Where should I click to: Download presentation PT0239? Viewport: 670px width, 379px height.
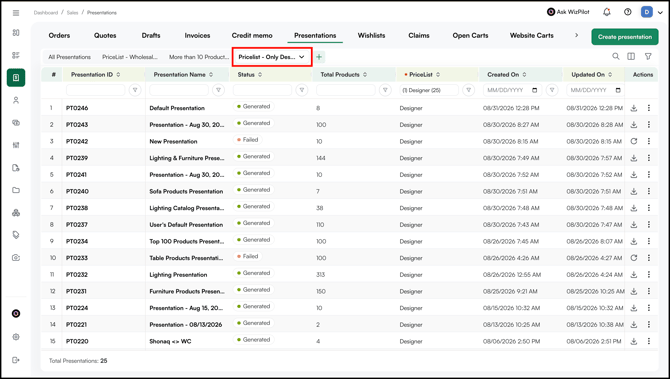click(x=634, y=158)
